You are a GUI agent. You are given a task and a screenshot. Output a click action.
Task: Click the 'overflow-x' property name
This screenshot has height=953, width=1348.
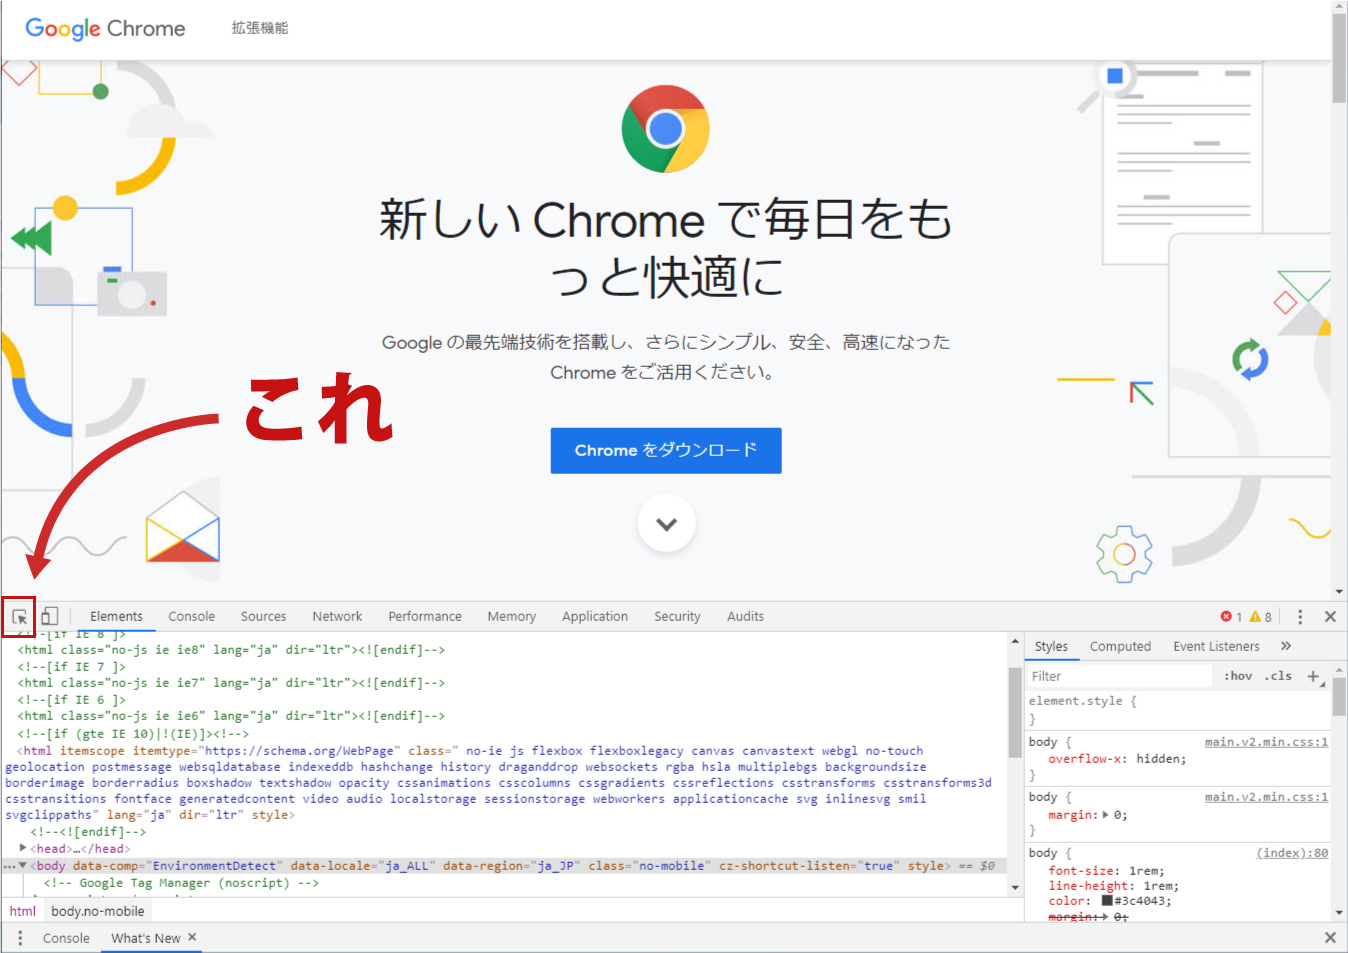click(1083, 759)
